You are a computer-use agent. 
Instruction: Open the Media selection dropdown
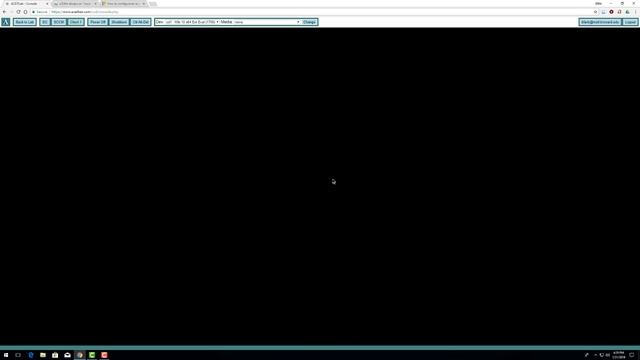[267, 22]
